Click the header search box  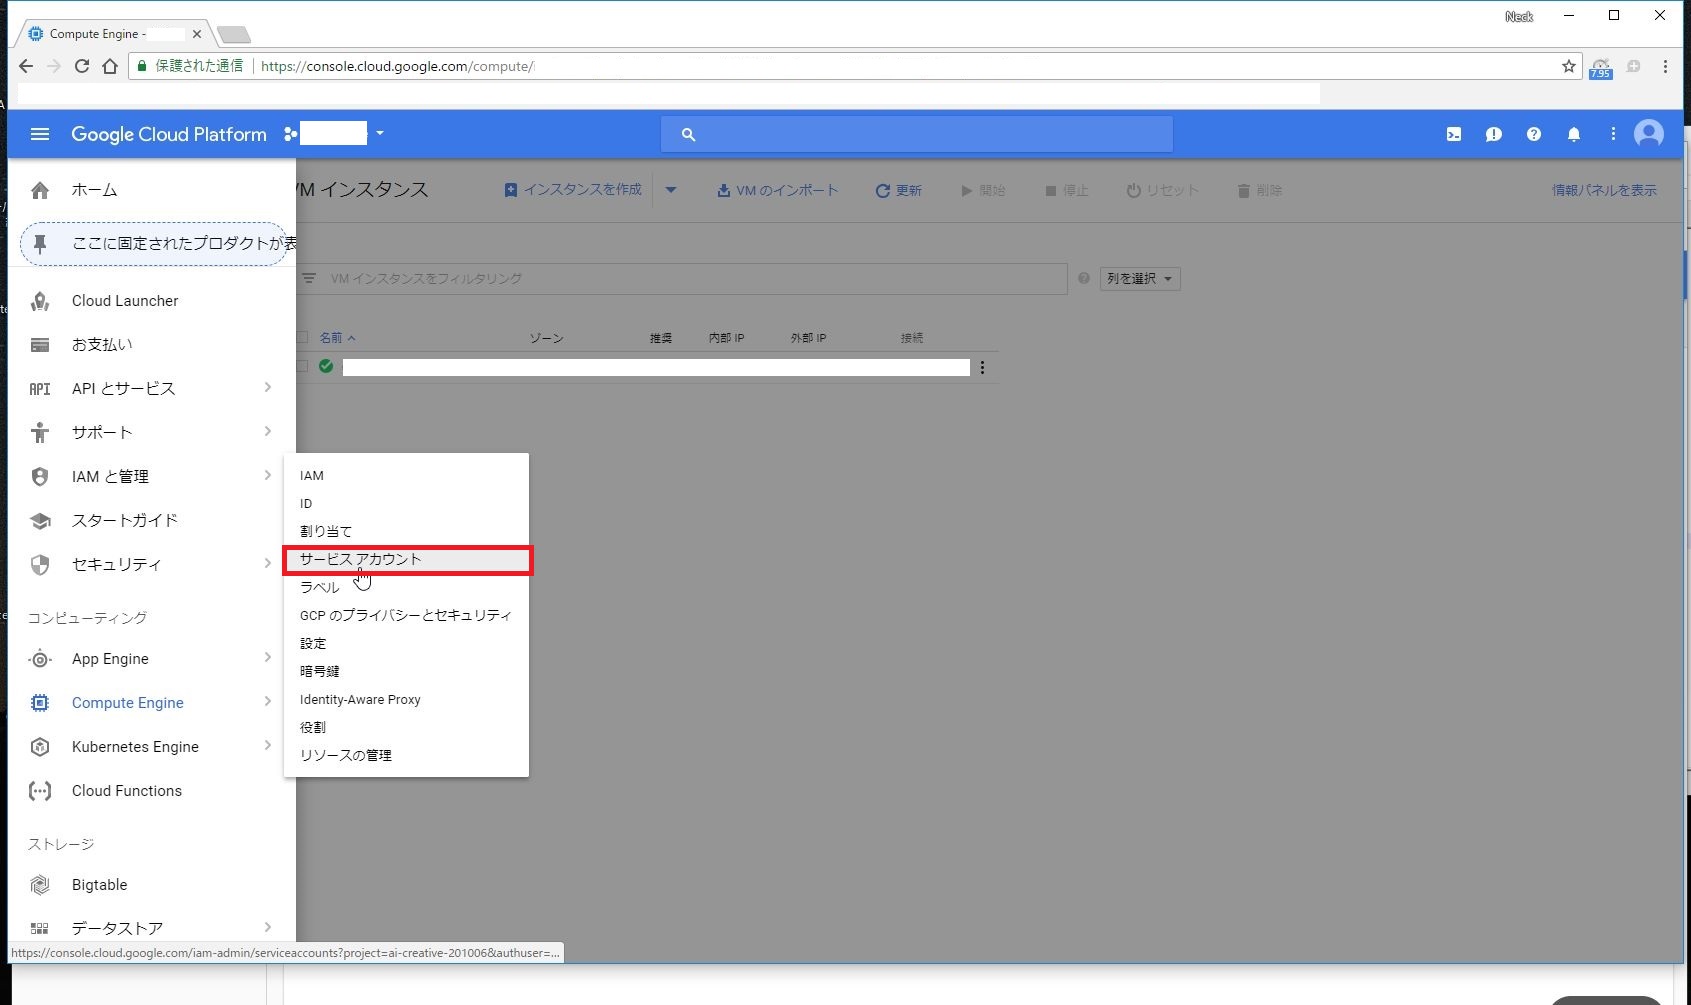pos(917,134)
